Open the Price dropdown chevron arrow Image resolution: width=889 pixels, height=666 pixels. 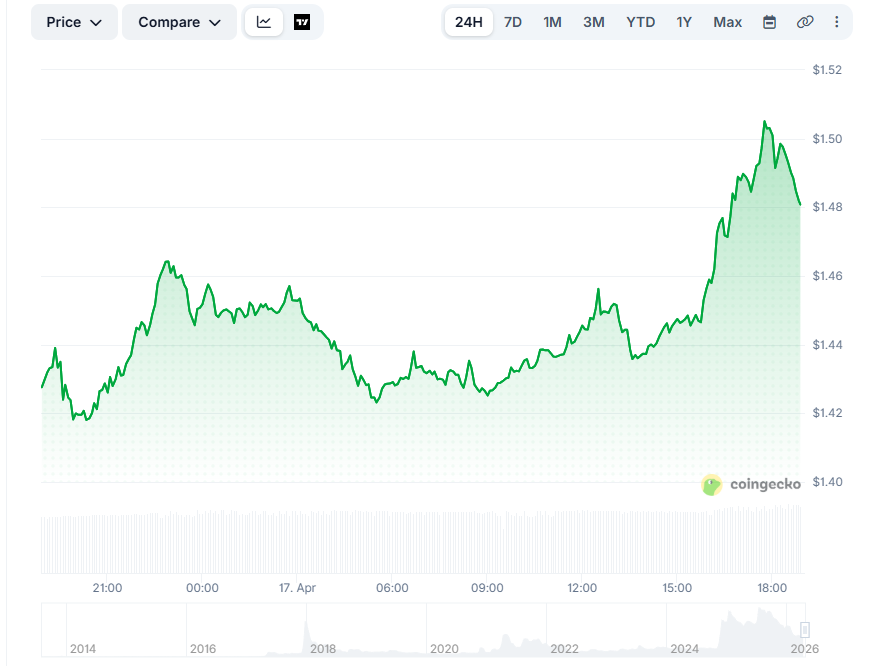click(97, 22)
